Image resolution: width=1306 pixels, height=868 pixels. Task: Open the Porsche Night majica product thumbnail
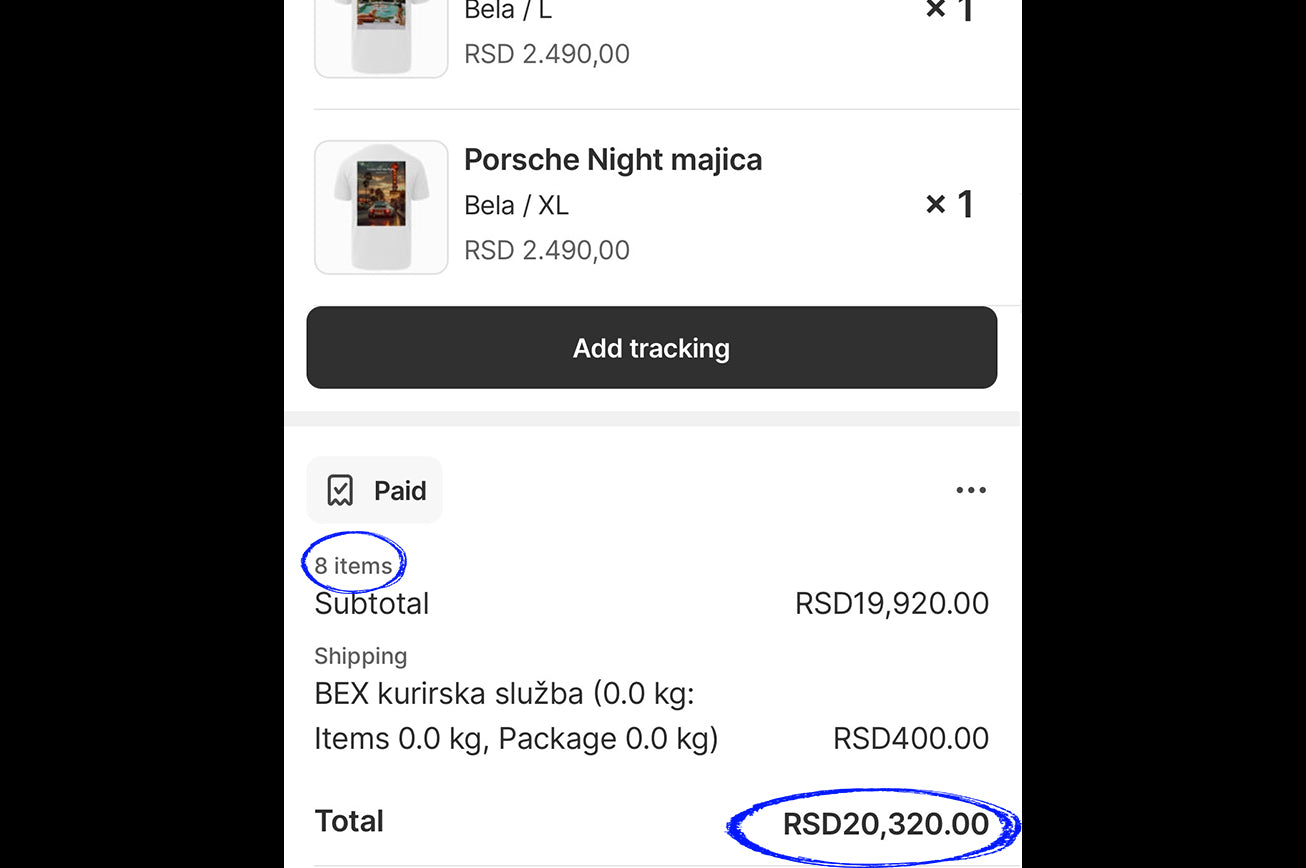(x=381, y=207)
